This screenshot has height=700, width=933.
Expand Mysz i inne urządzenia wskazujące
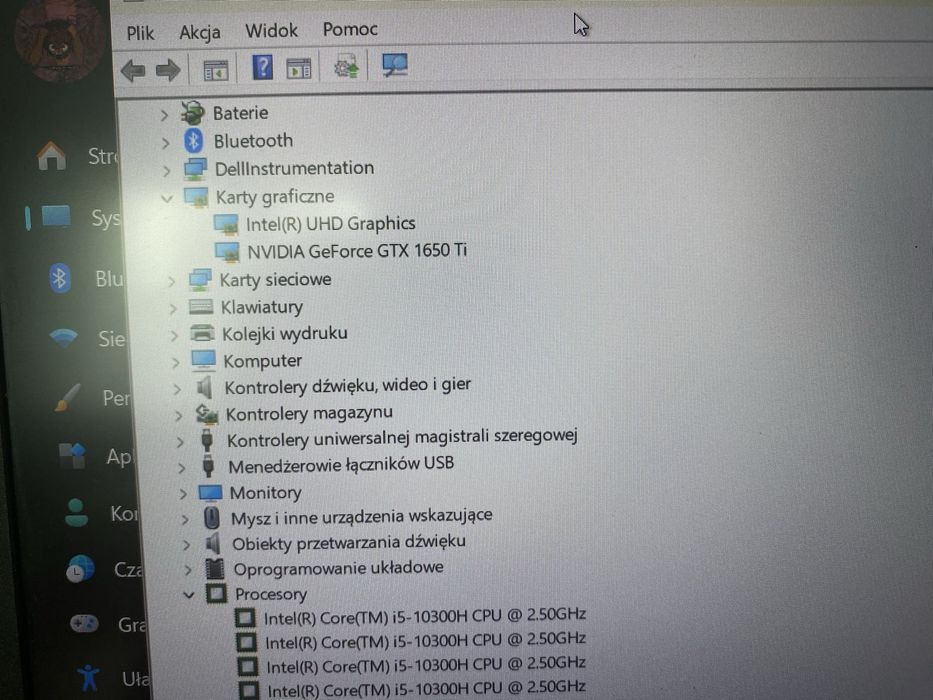185,520
